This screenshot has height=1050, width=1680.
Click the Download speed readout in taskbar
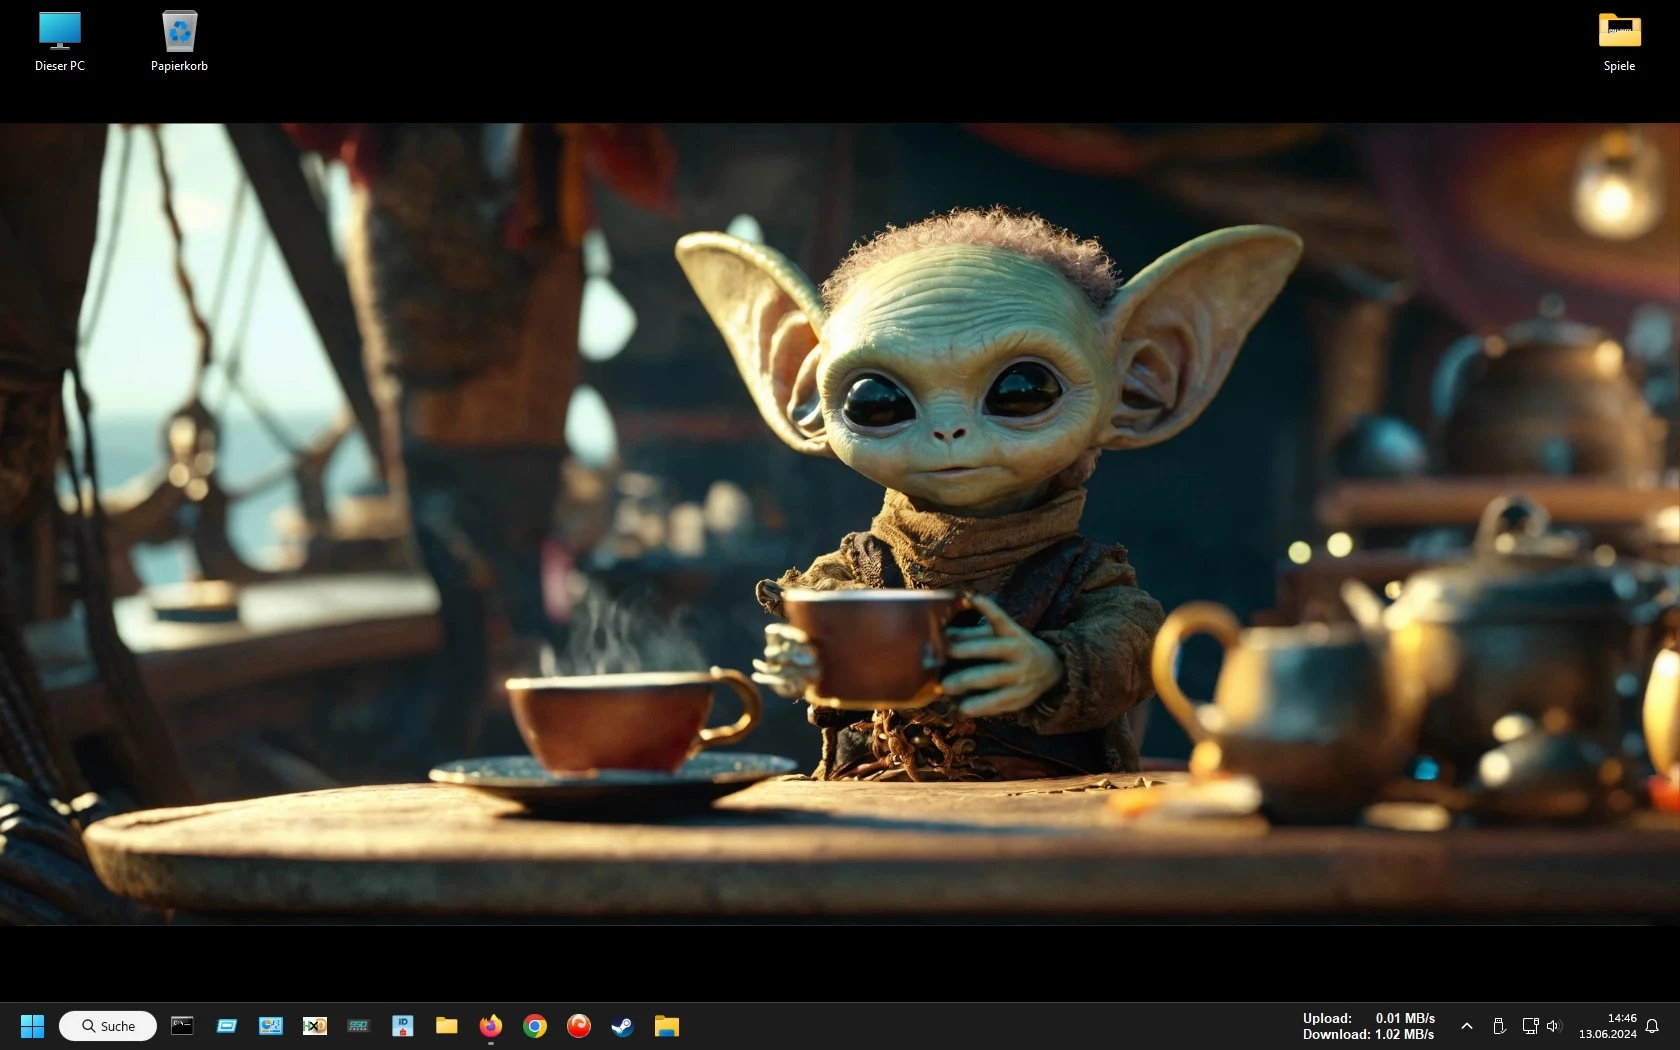click(x=1368, y=1034)
